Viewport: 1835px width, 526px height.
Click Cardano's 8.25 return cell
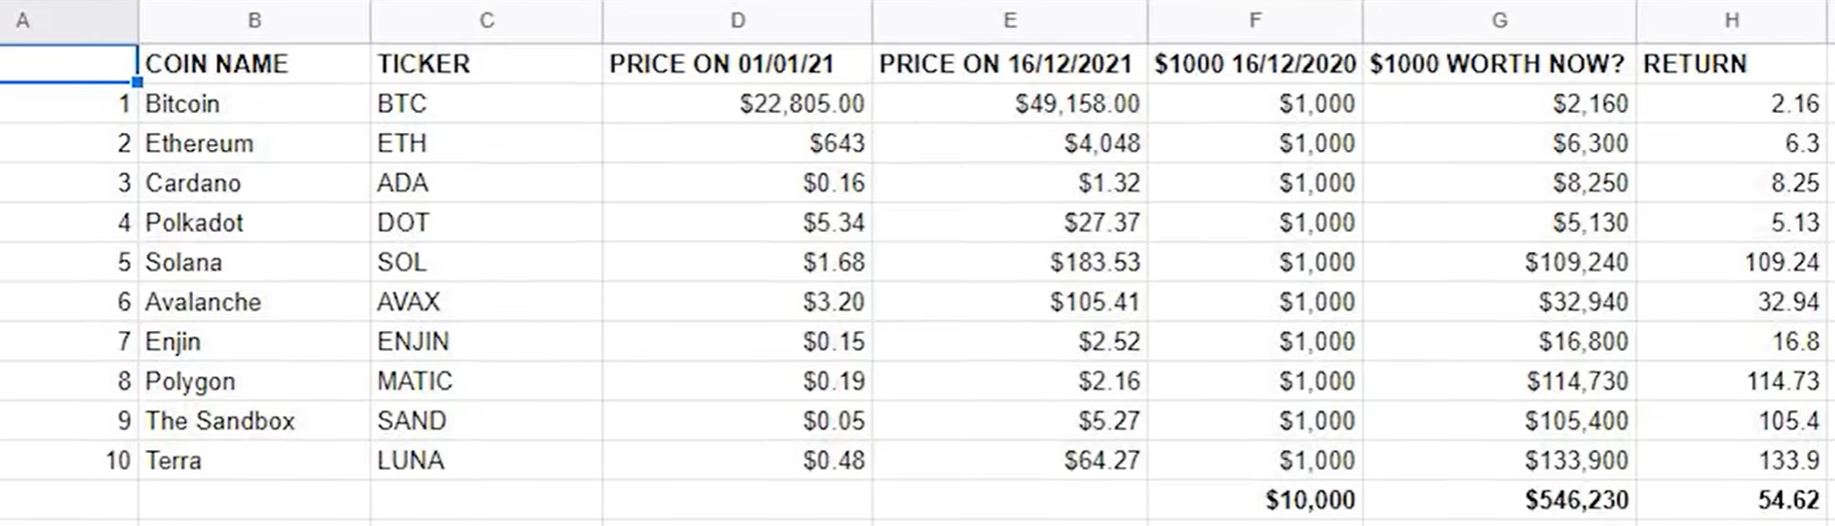[1731, 183]
